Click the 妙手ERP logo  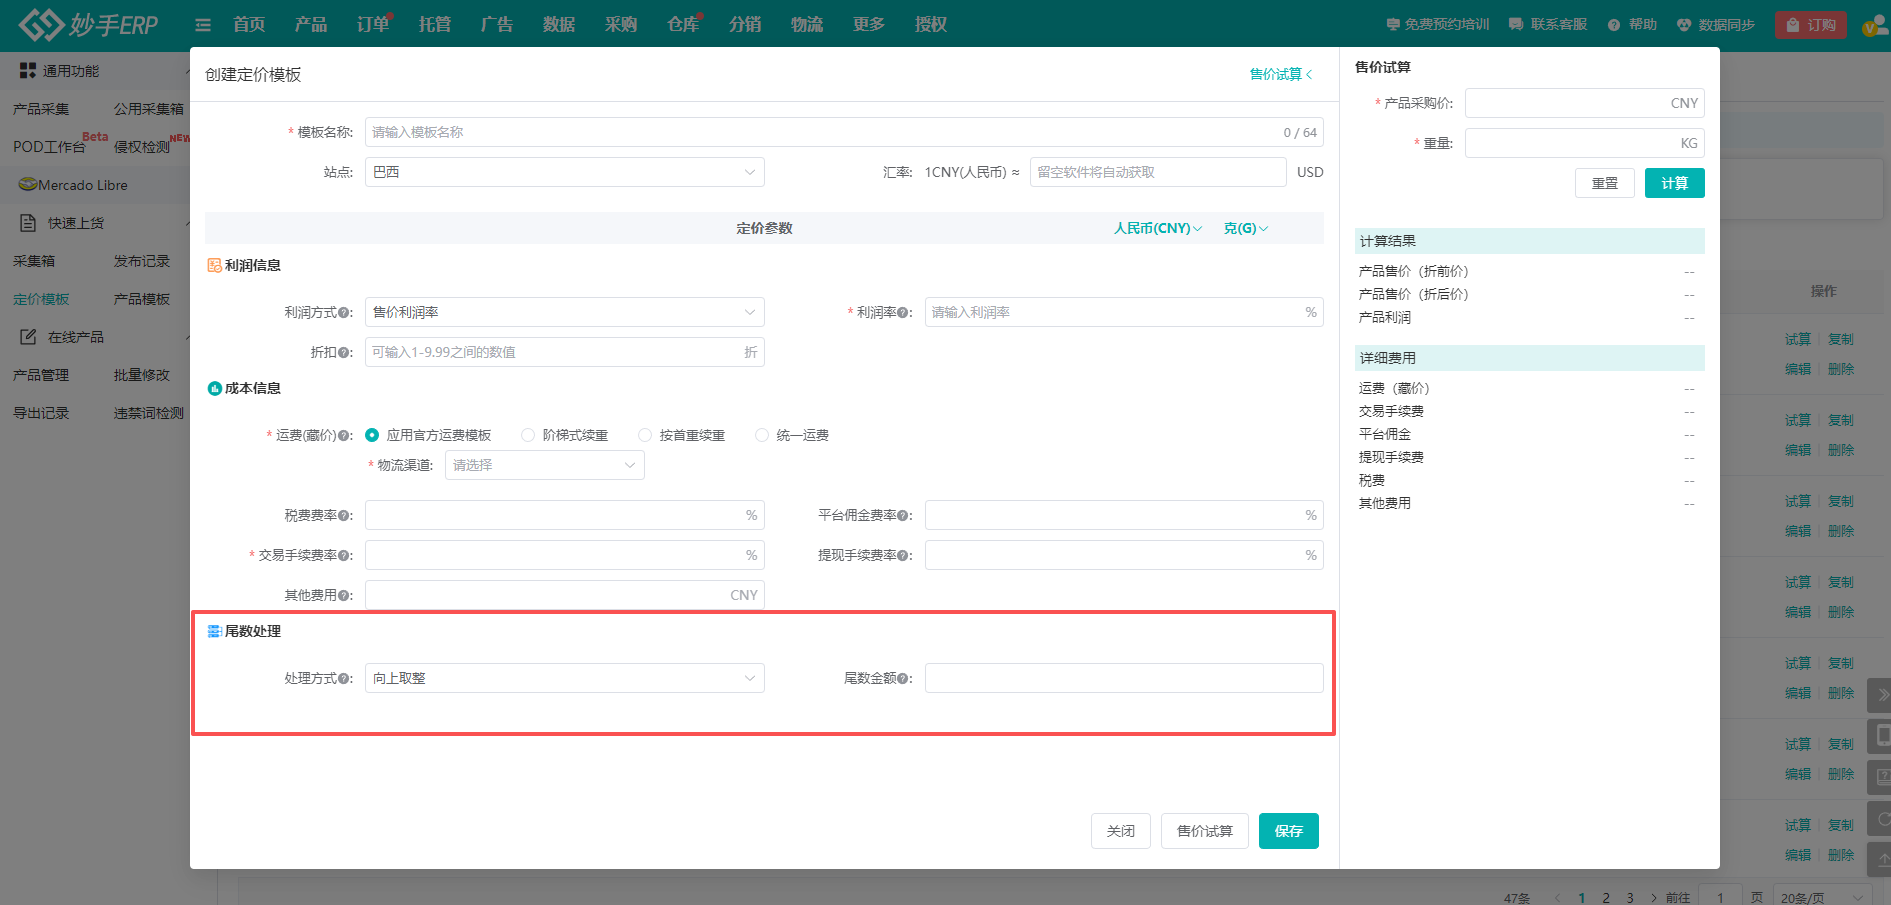(x=88, y=24)
